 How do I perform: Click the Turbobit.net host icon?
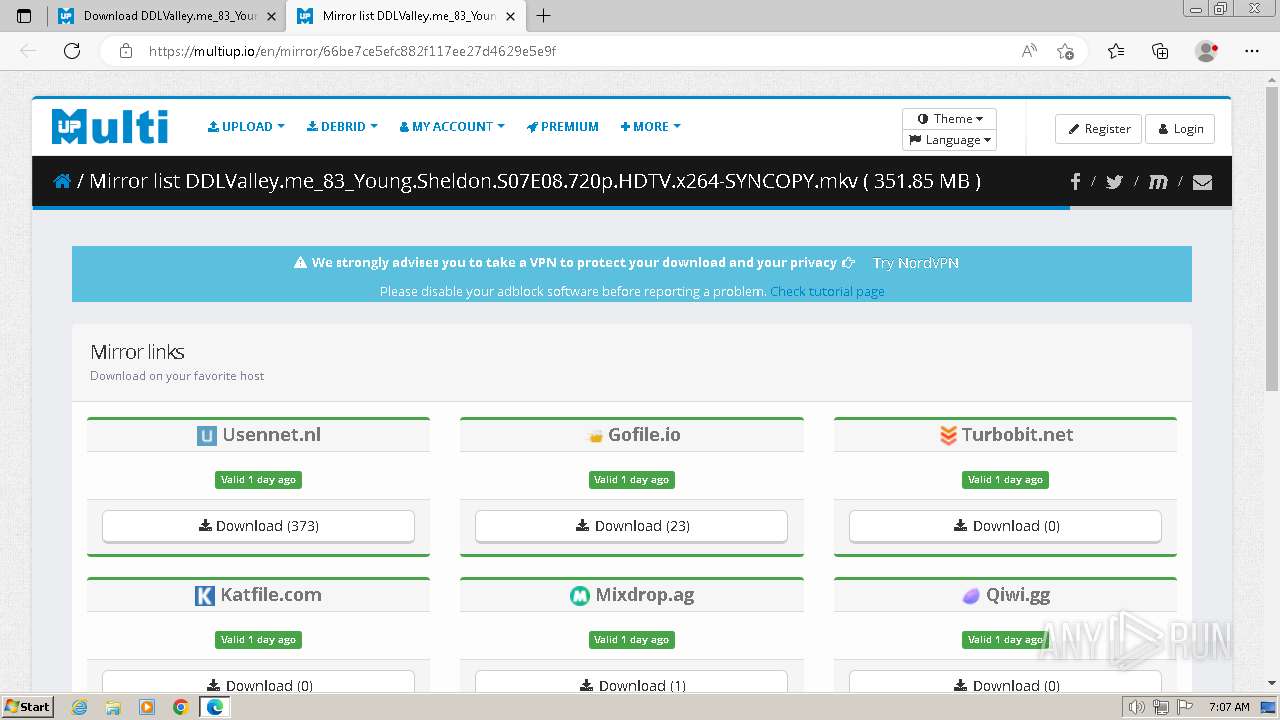948,435
